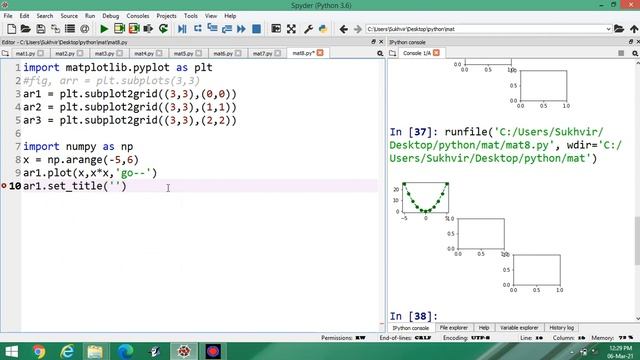Change to parent directory up arrow
The image size is (640, 360).
(x=634, y=29)
